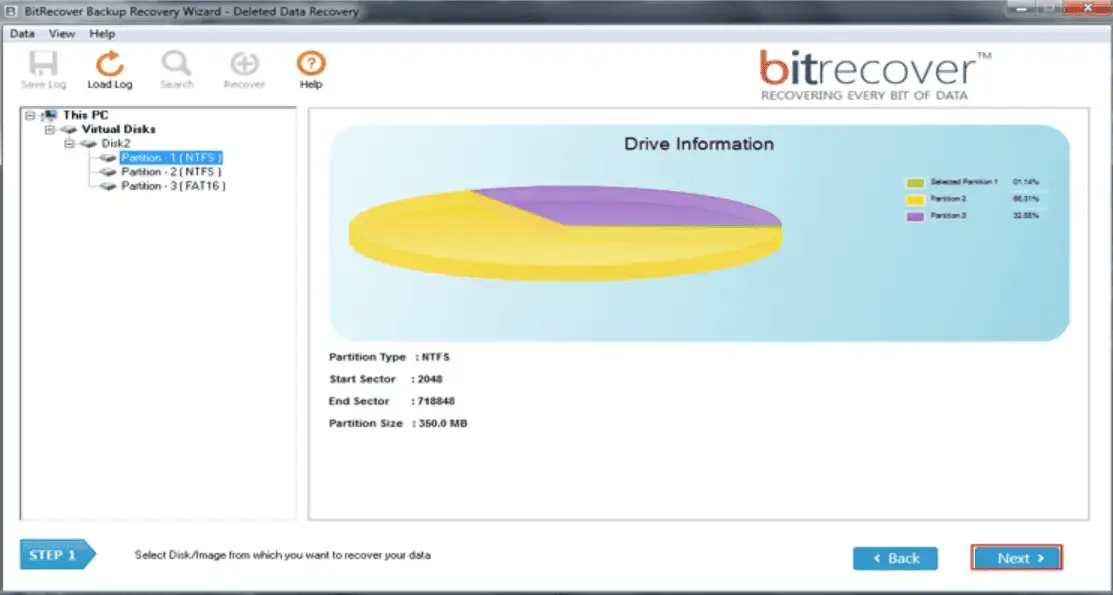Image resolution: width=1113 pixels, height=595 pixels.
Task: Go to the Next step
Action: [1017, 558]
